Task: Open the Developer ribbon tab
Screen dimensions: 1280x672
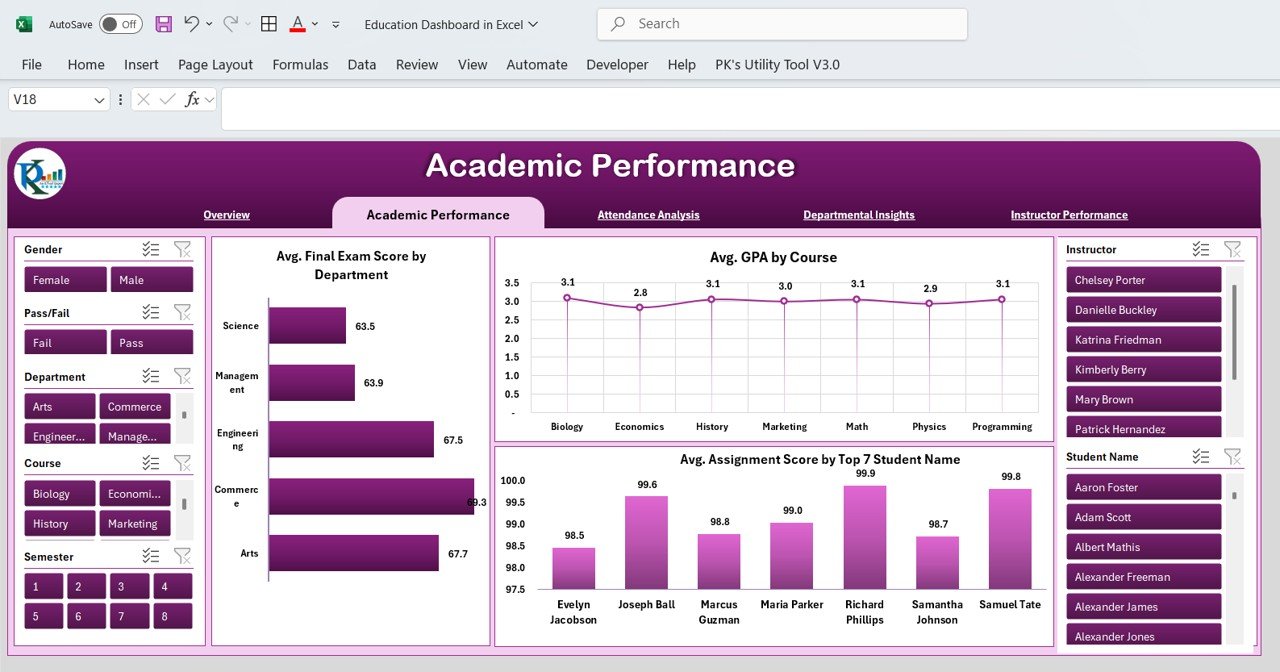Action: 617,64
